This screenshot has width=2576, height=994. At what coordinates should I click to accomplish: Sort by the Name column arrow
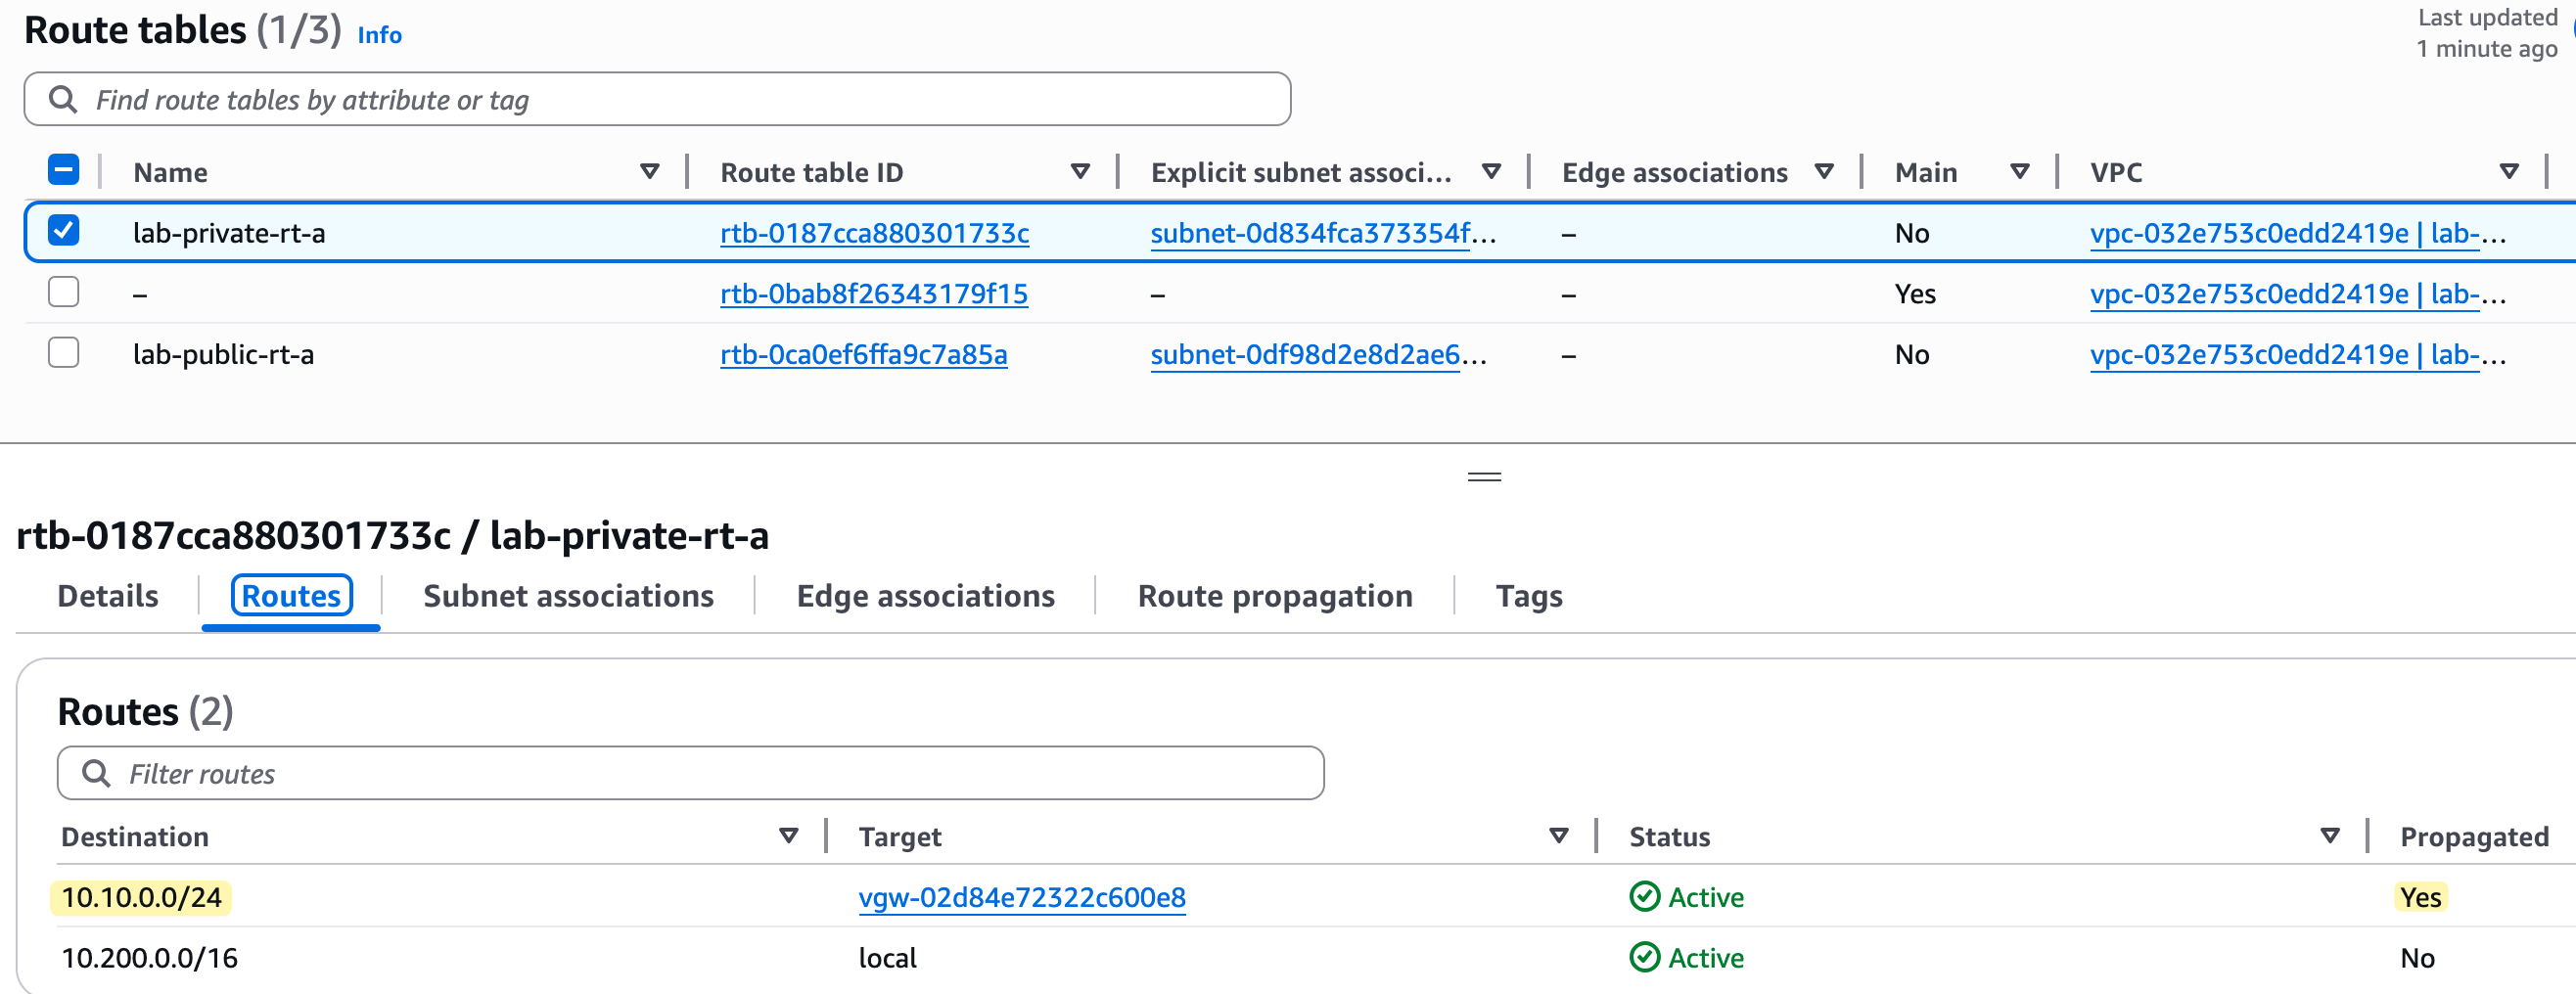pyautogui.click(x=650, y=172)
